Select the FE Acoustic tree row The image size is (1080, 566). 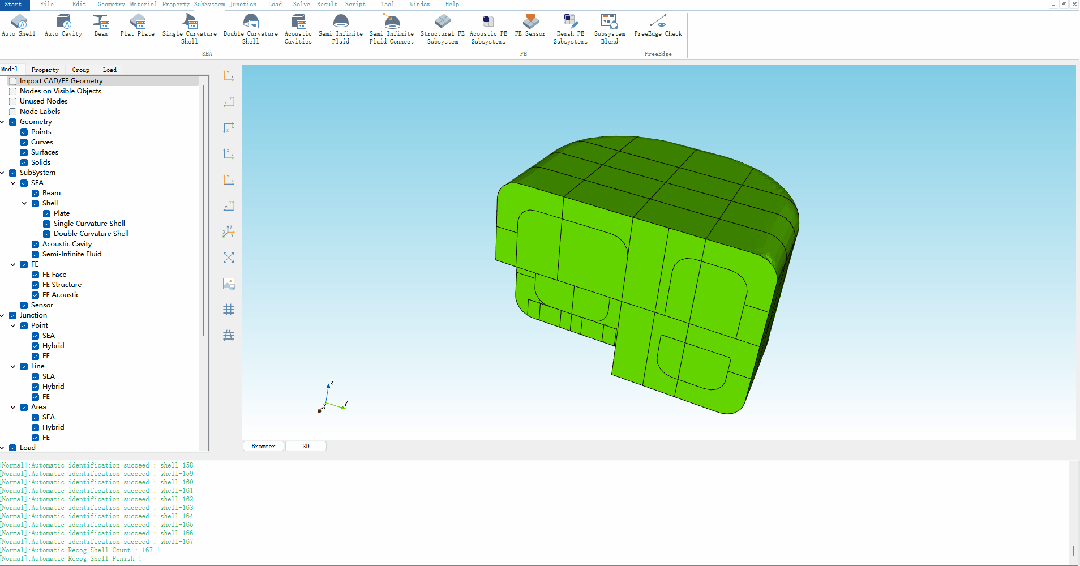(61, 295)
